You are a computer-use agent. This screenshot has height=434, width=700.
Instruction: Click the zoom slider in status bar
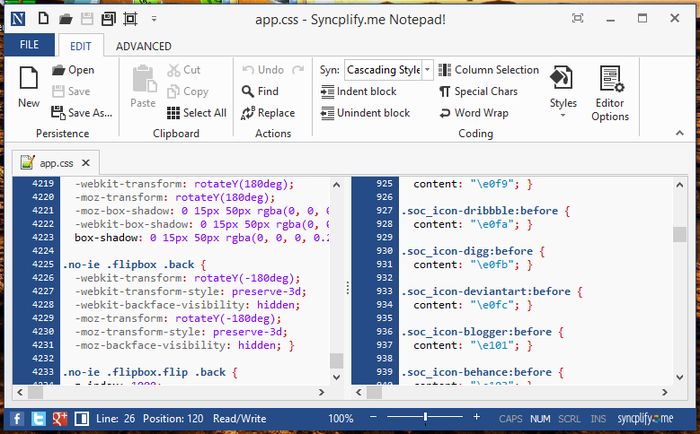(426, 417)
